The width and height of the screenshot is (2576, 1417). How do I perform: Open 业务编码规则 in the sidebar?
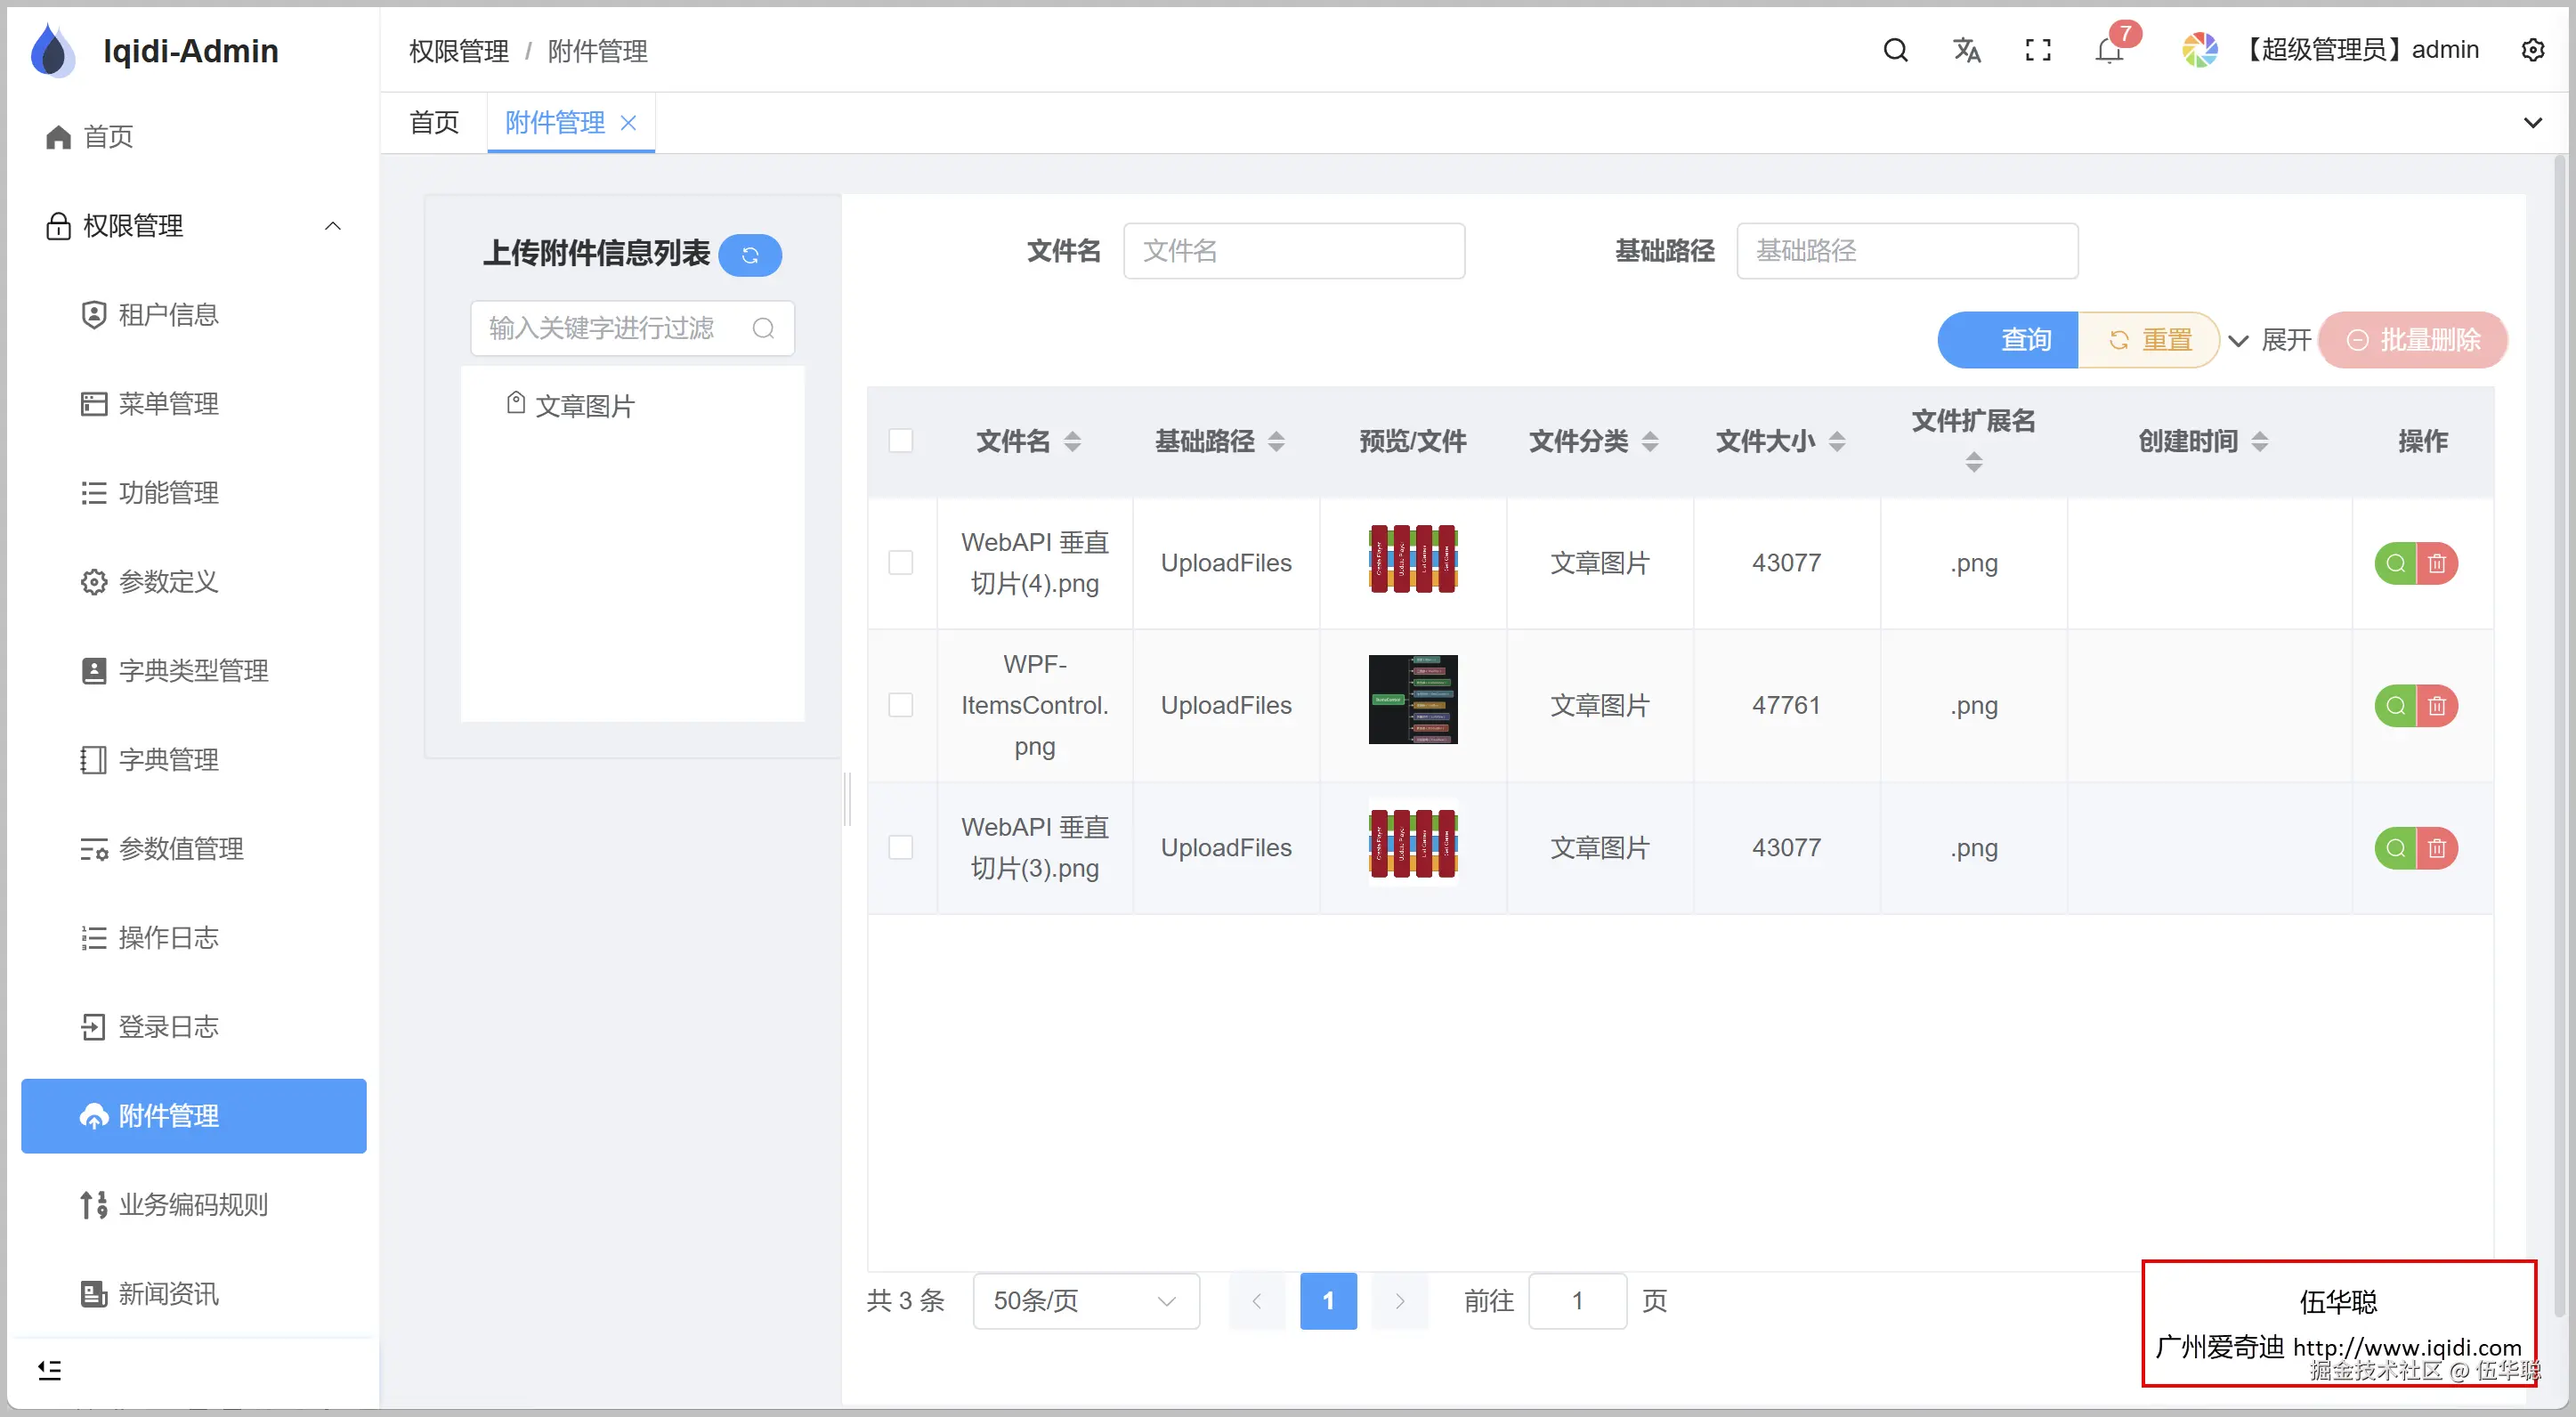pos(193,1205)
